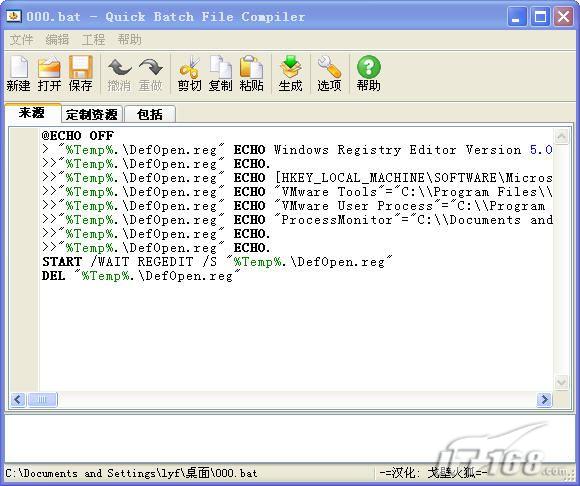Image resolution: width=580 pixels, height=486 pixels.
Task: Open the 帮助 menu in menu bar
Action: 129,40
